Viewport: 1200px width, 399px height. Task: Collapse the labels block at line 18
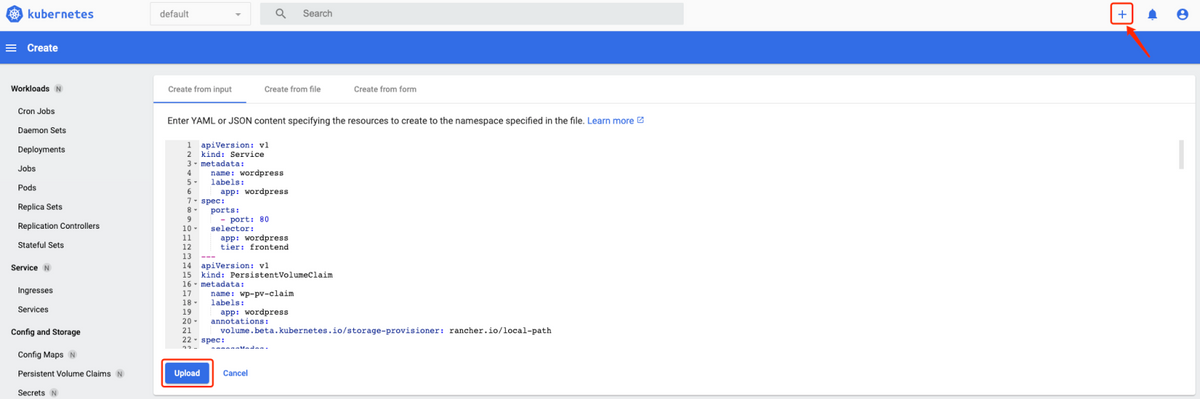click(196, 302)
